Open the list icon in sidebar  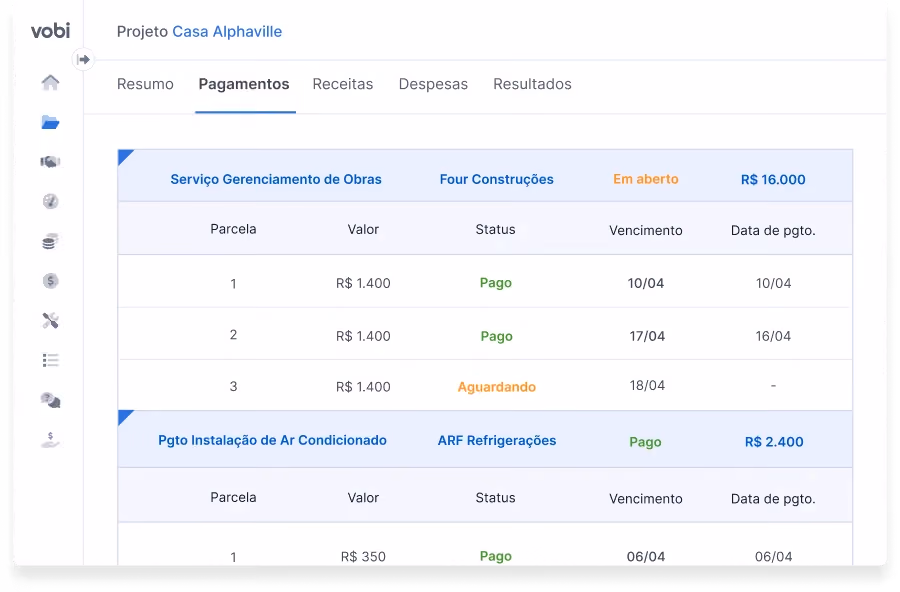point(51,360)
